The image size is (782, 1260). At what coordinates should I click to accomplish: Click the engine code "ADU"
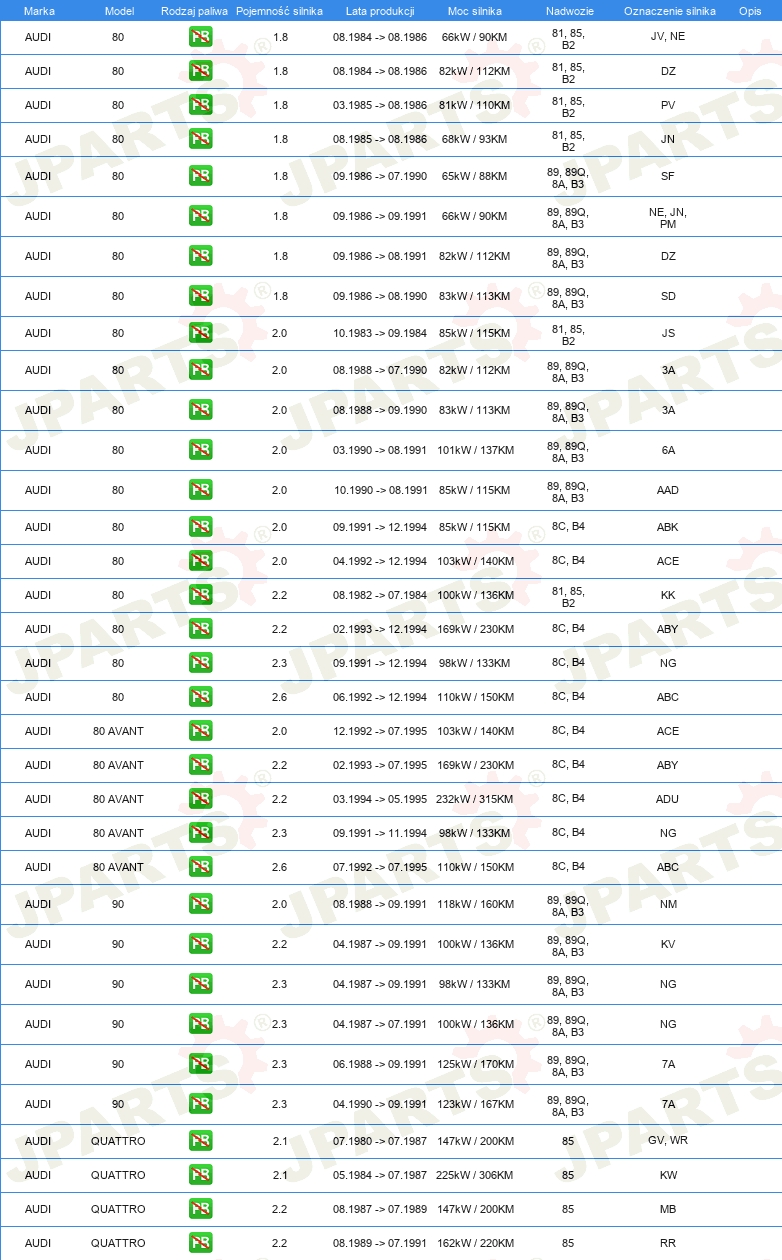tap(668, 799)
